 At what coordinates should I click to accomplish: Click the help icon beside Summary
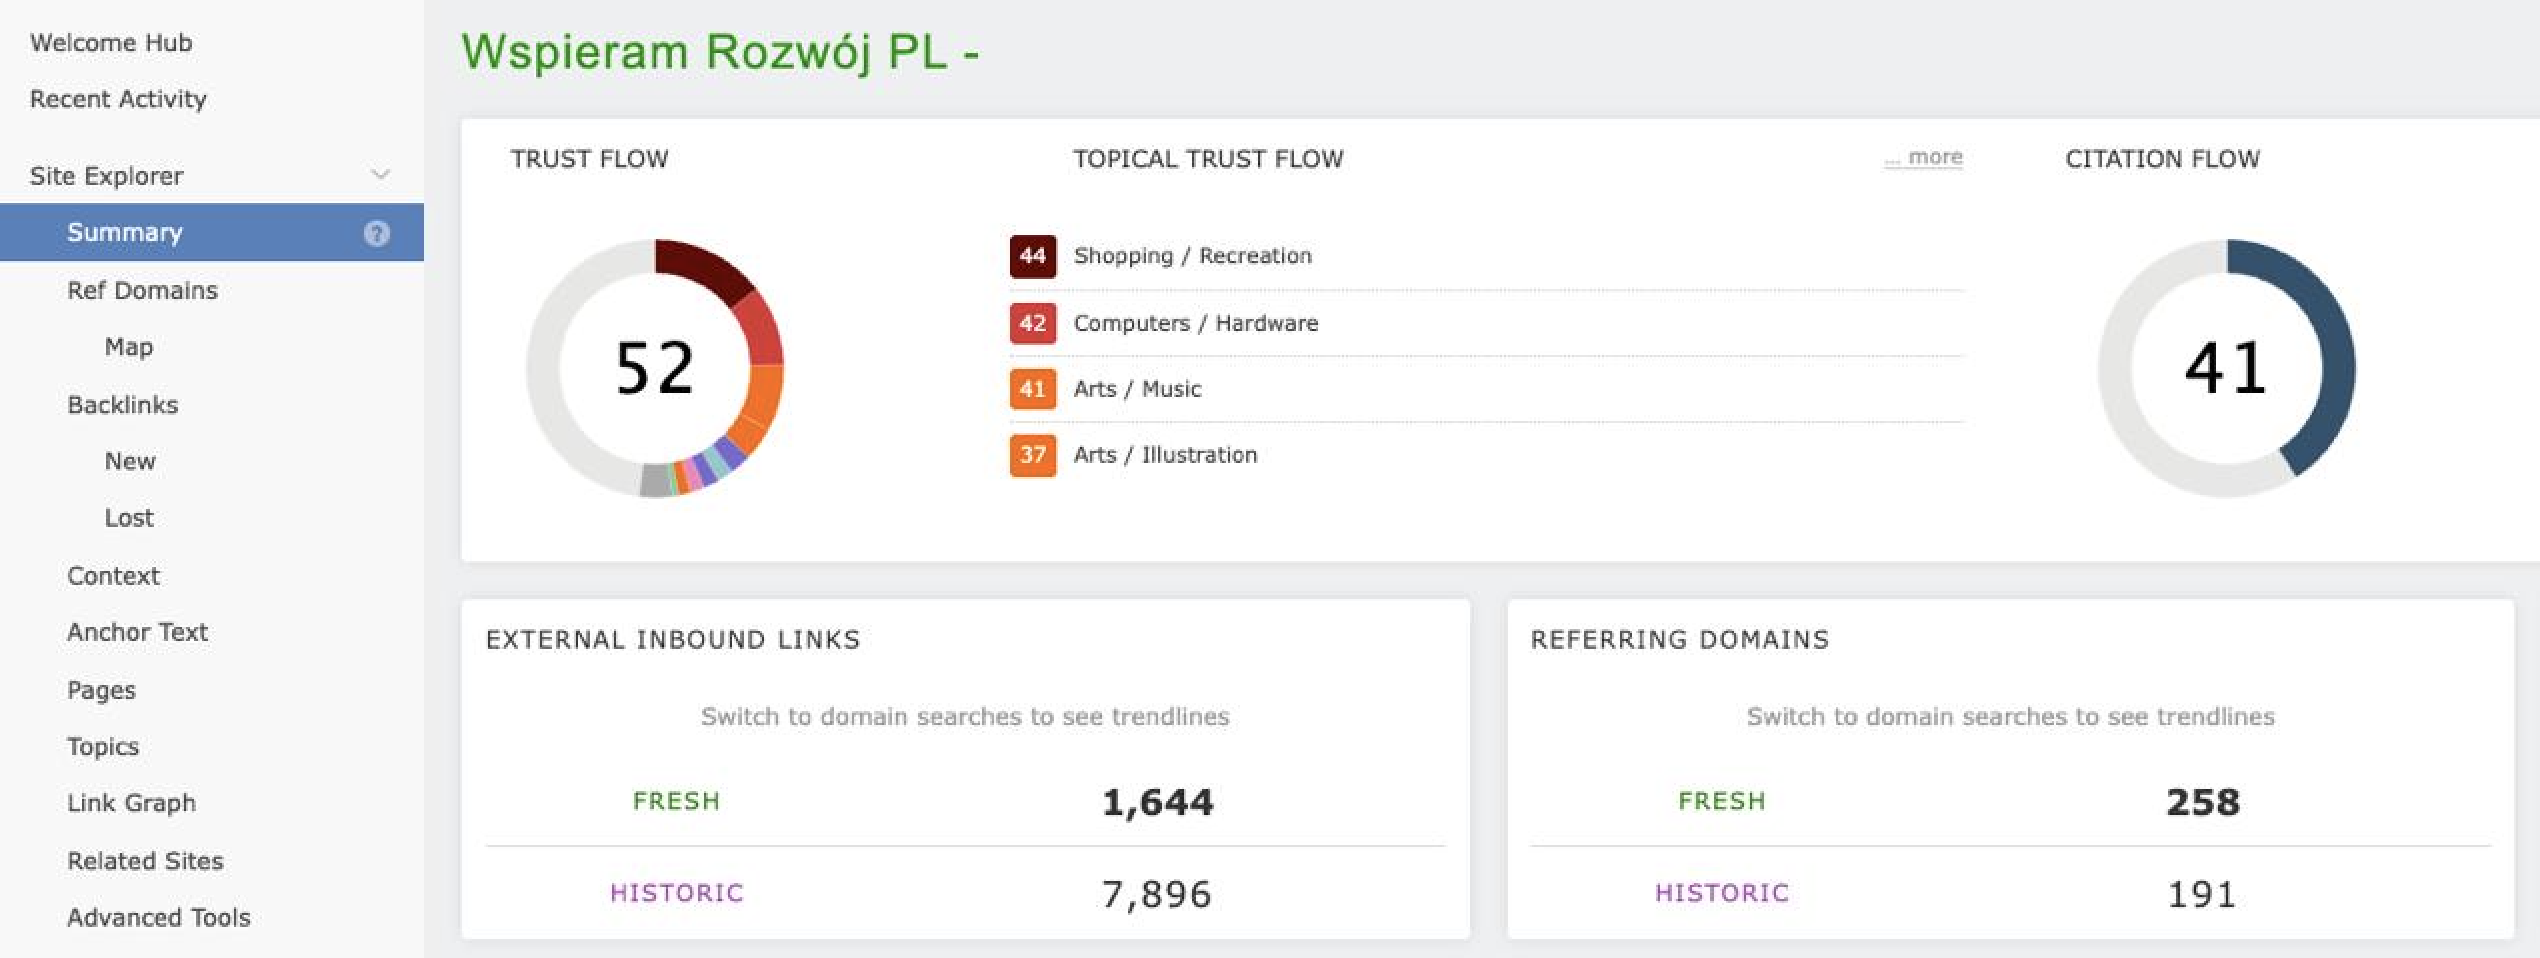376,233
